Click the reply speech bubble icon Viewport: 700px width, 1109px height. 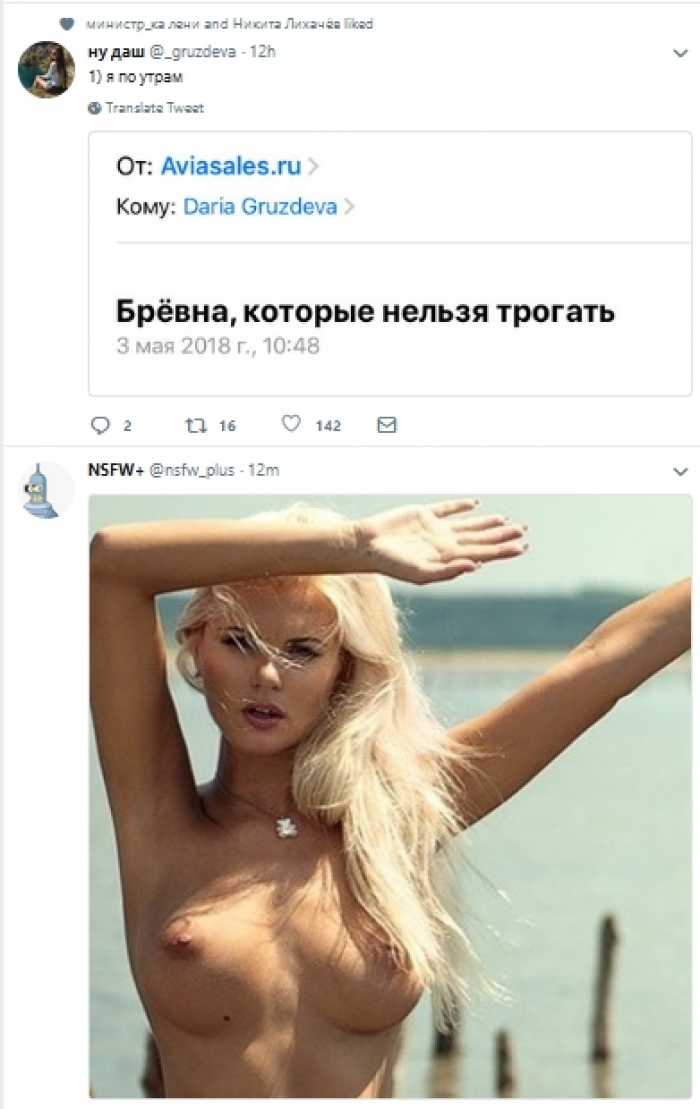(100, 425)
